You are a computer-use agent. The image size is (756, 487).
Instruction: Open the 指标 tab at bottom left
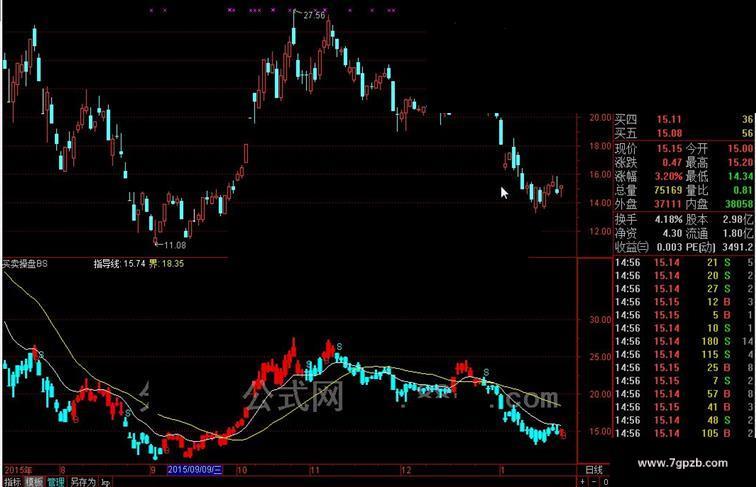[12, 482]
